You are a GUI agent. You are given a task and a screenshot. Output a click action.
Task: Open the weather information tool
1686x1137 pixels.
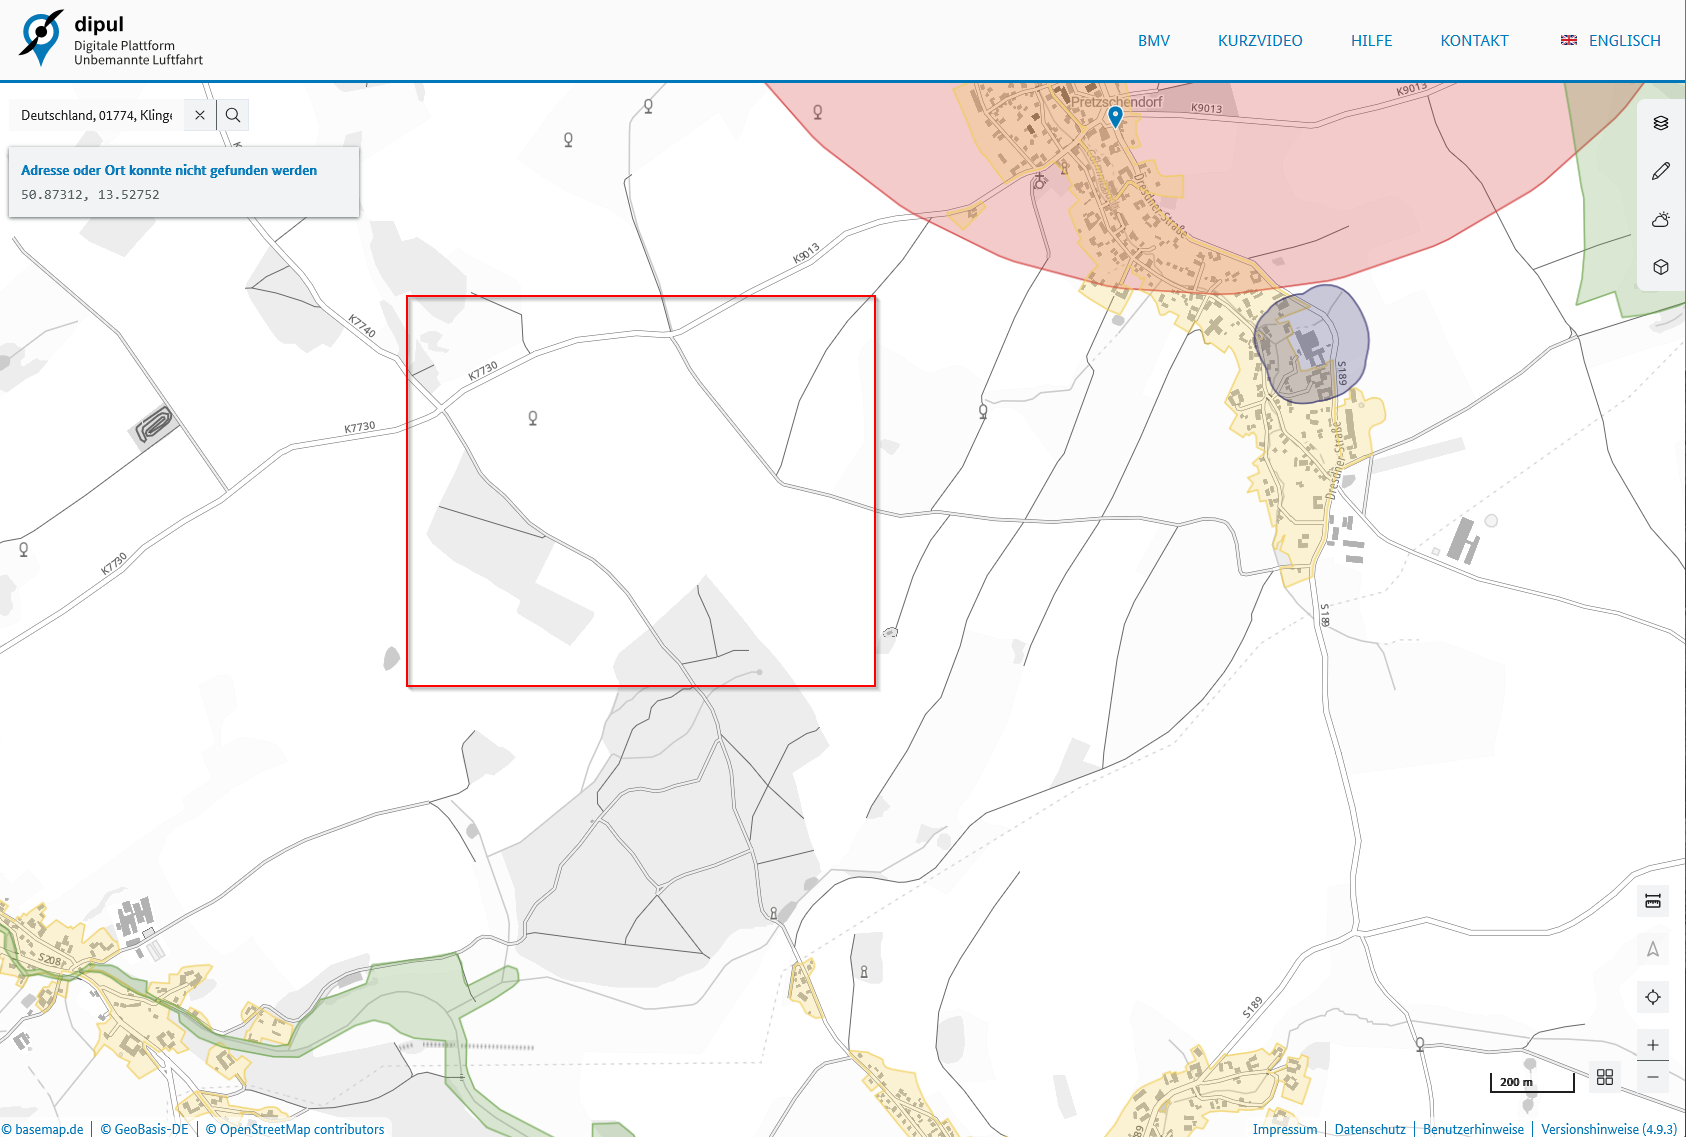1660,219
